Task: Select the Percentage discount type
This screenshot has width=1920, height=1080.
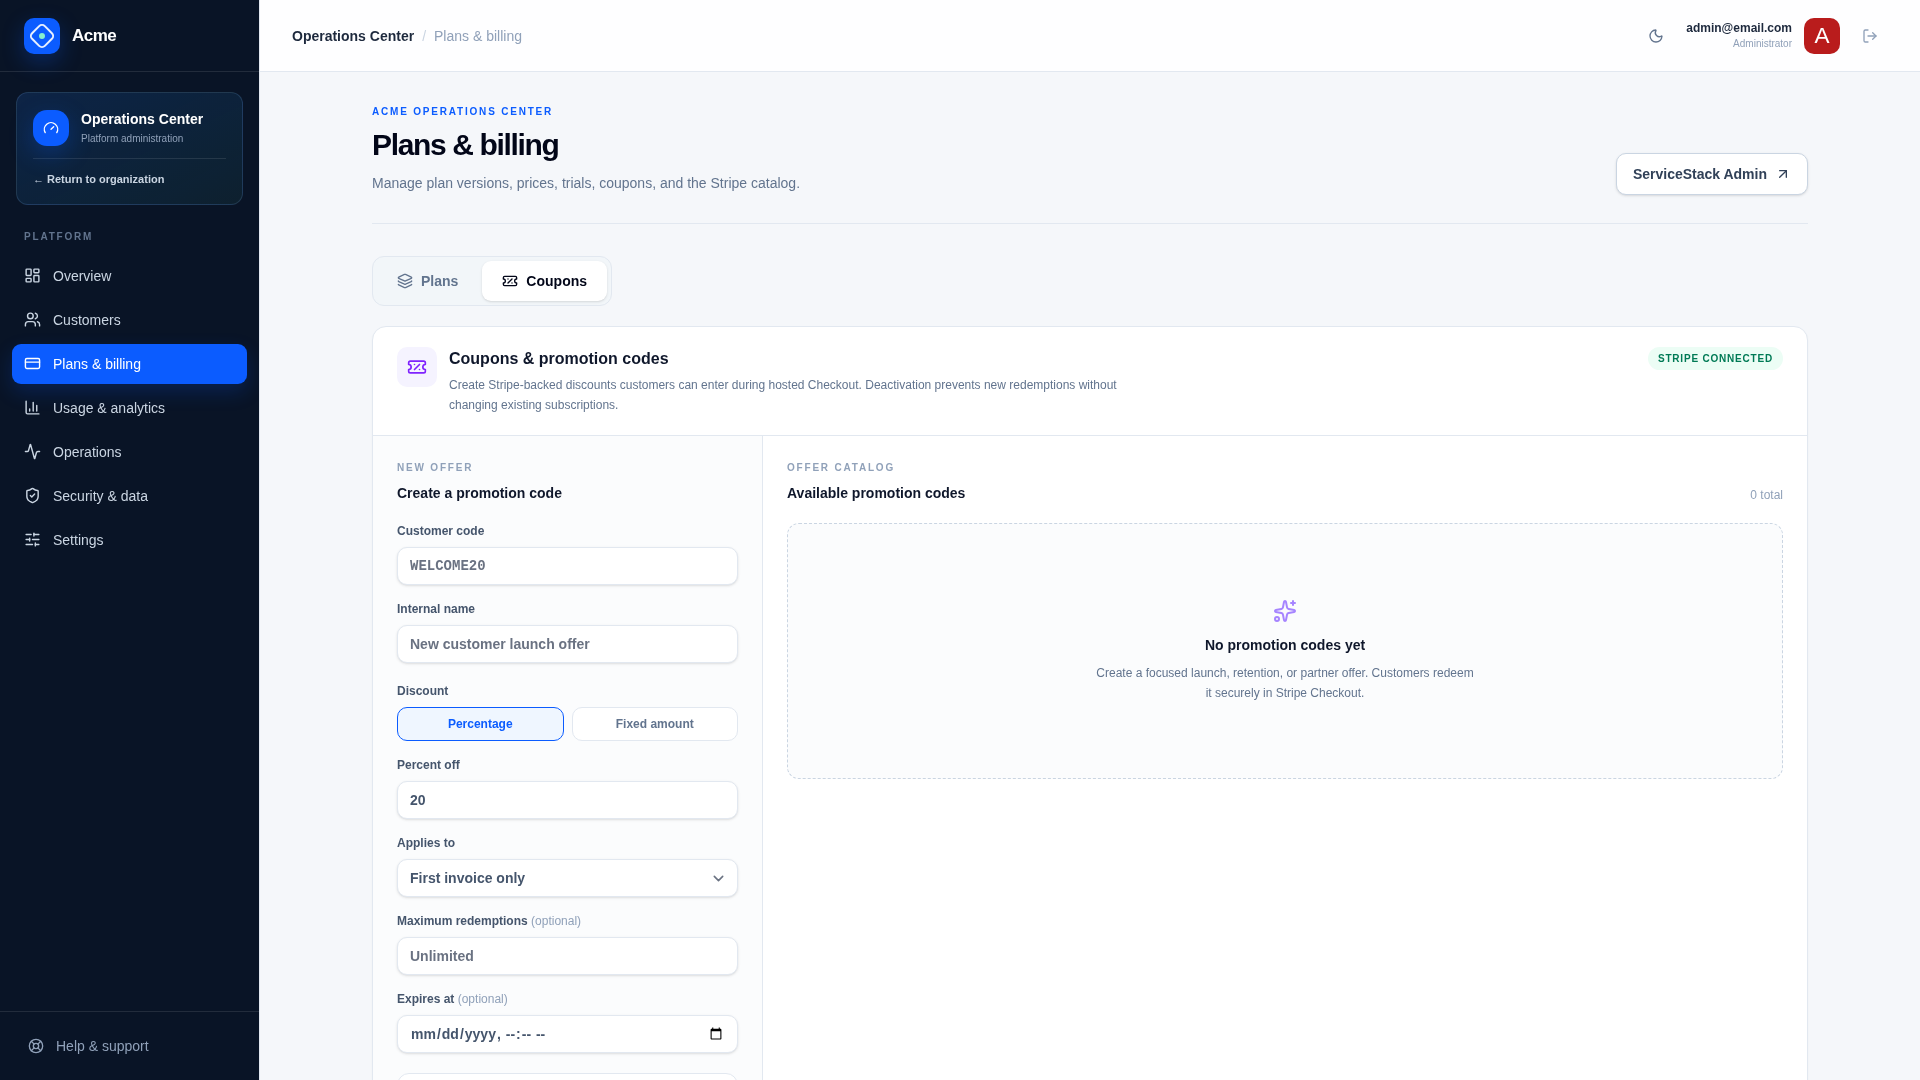Action: (480, 724)
